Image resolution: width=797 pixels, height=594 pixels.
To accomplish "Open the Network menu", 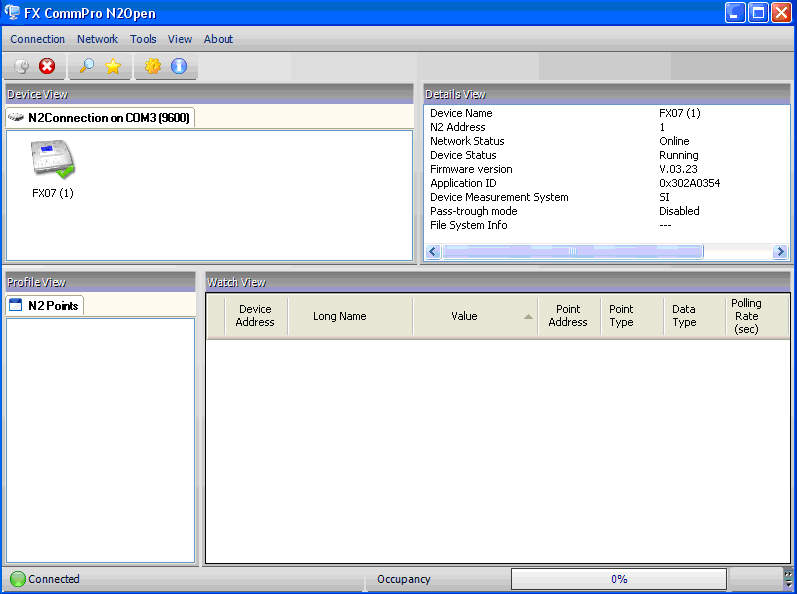I will point(98,39).
